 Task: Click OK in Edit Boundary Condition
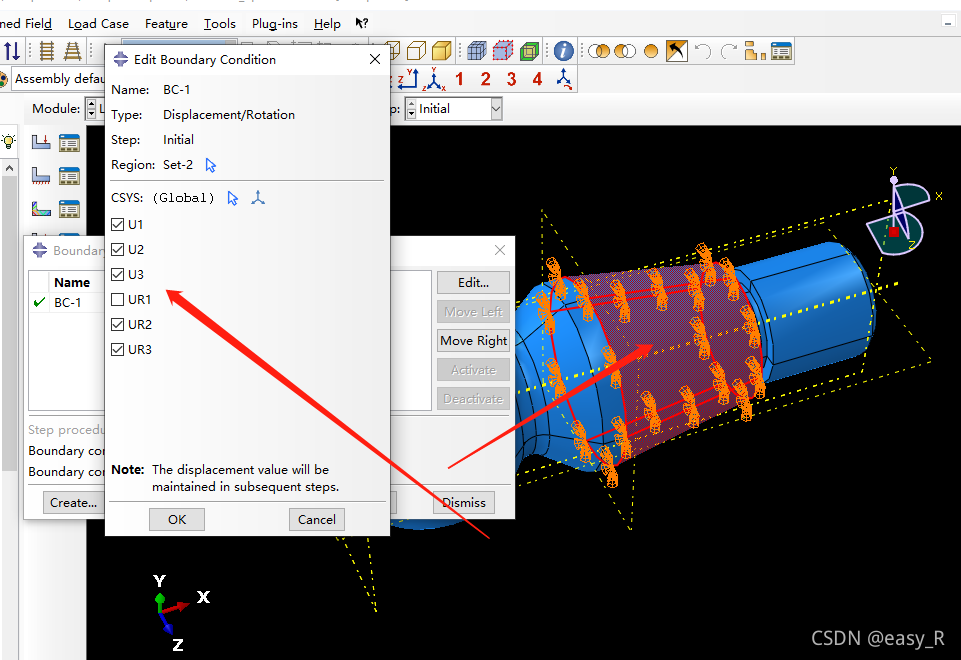[x=177, y=520]
